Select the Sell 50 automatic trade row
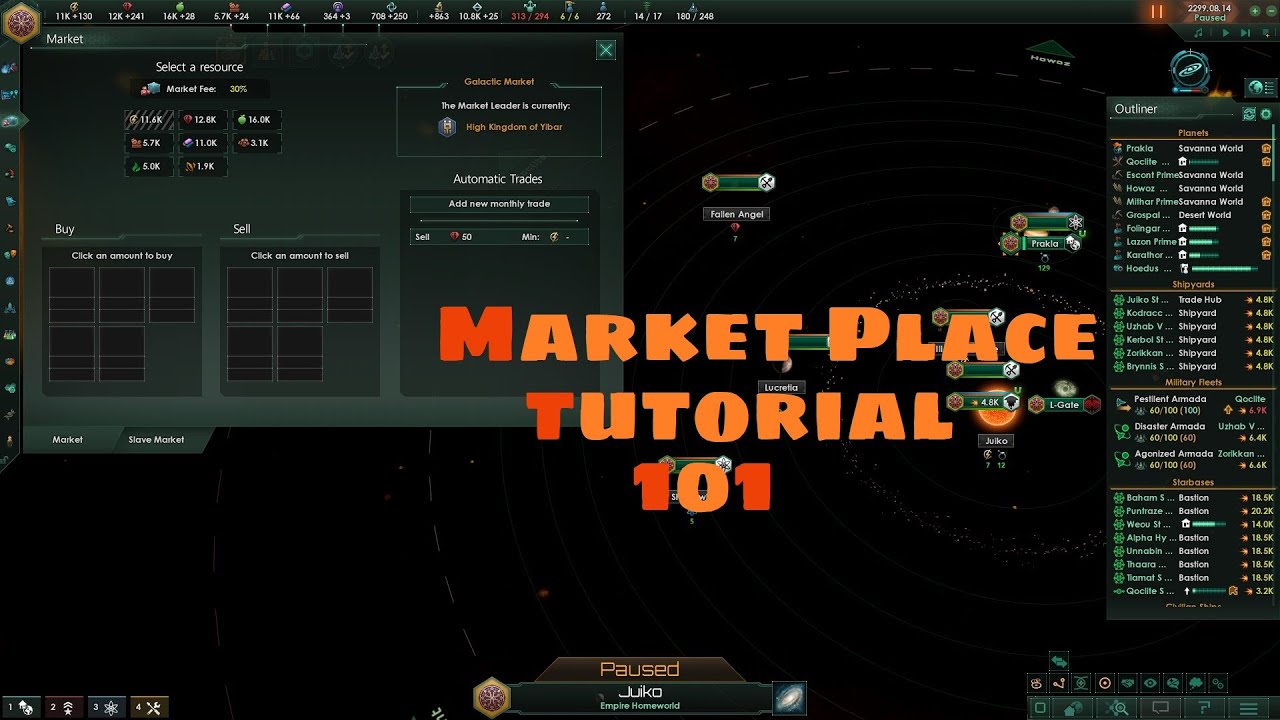The image size is (1280, 720). 499,237
